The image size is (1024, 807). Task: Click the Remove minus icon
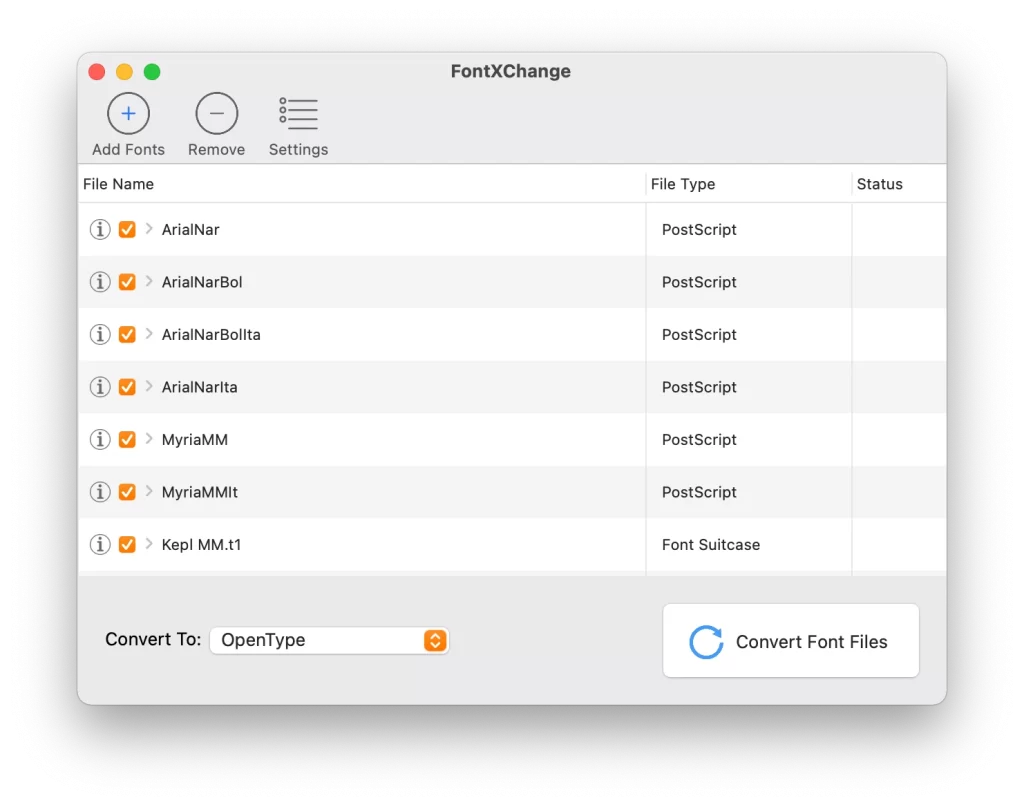[x=216, y=114]
